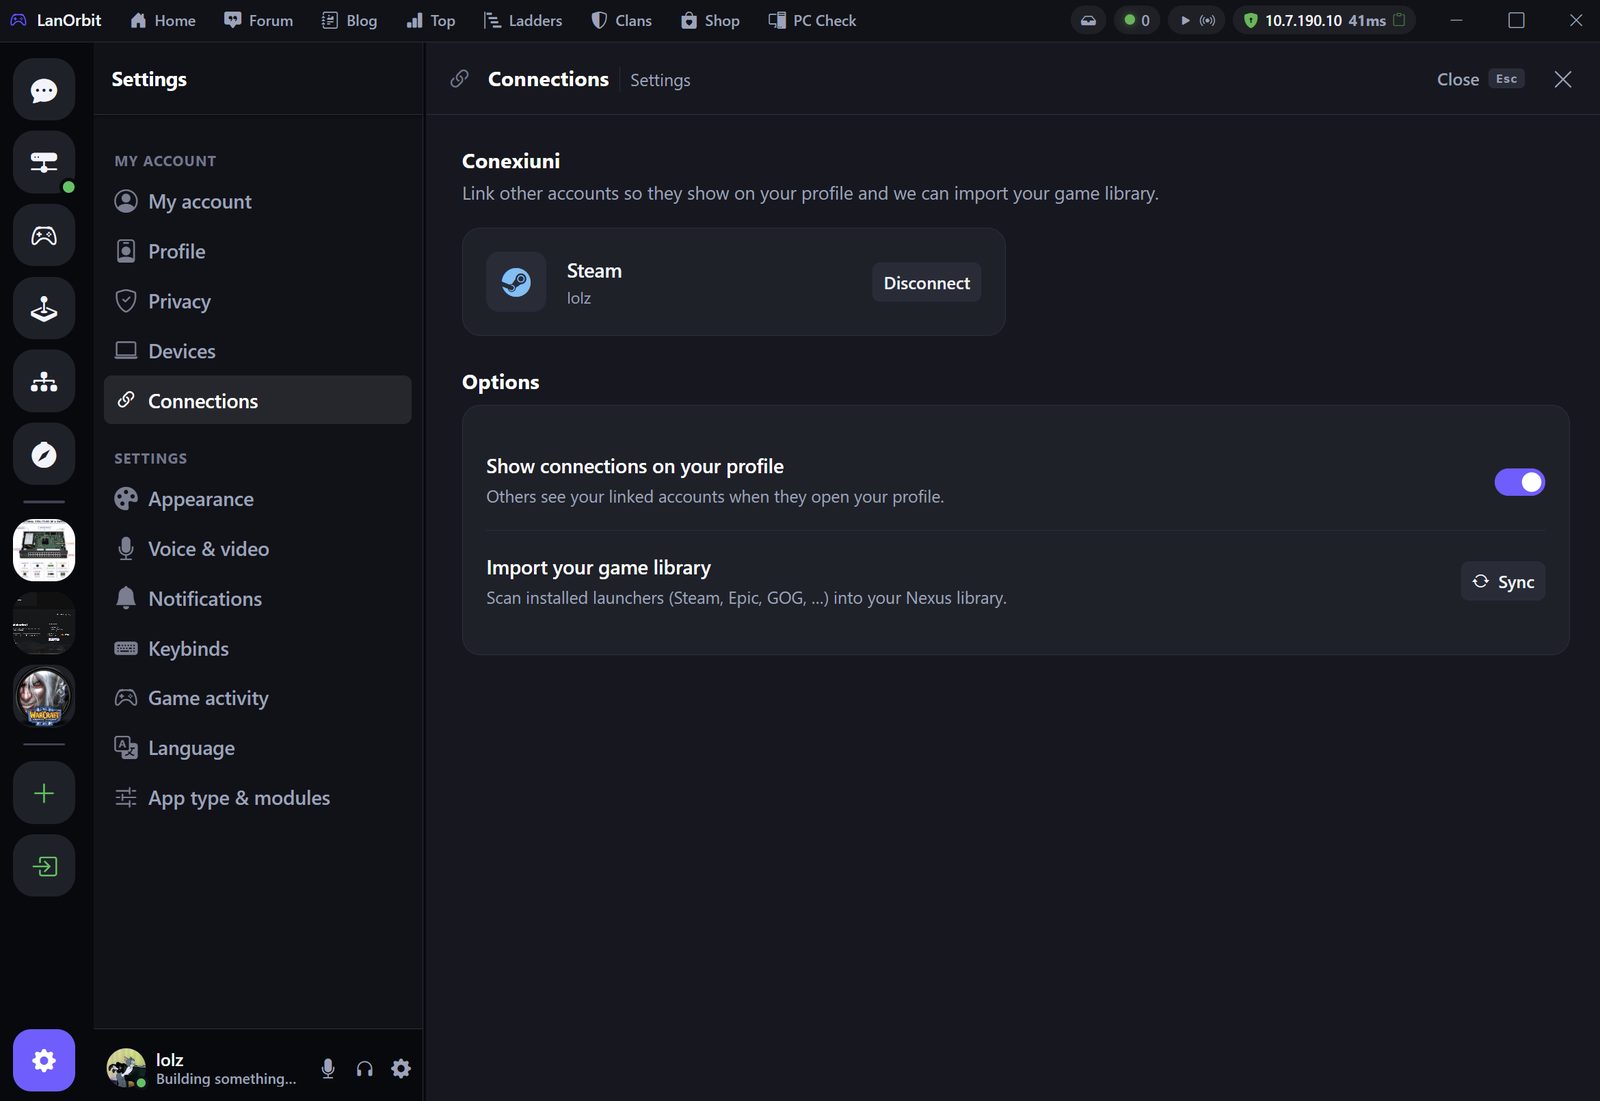Screen dimensions: 1600x1101
Task: Toggle Show connections on your profile
Action: point(1519,482)
